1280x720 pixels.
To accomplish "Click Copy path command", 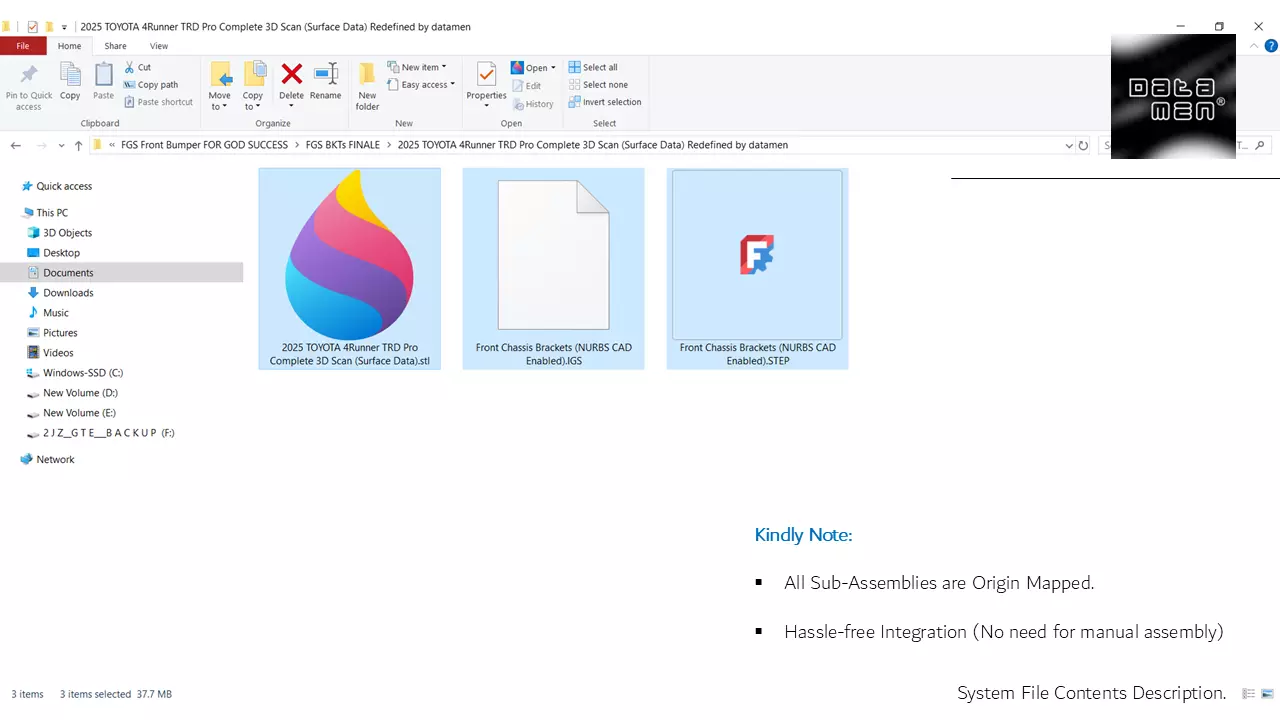I will click(151, 85).
